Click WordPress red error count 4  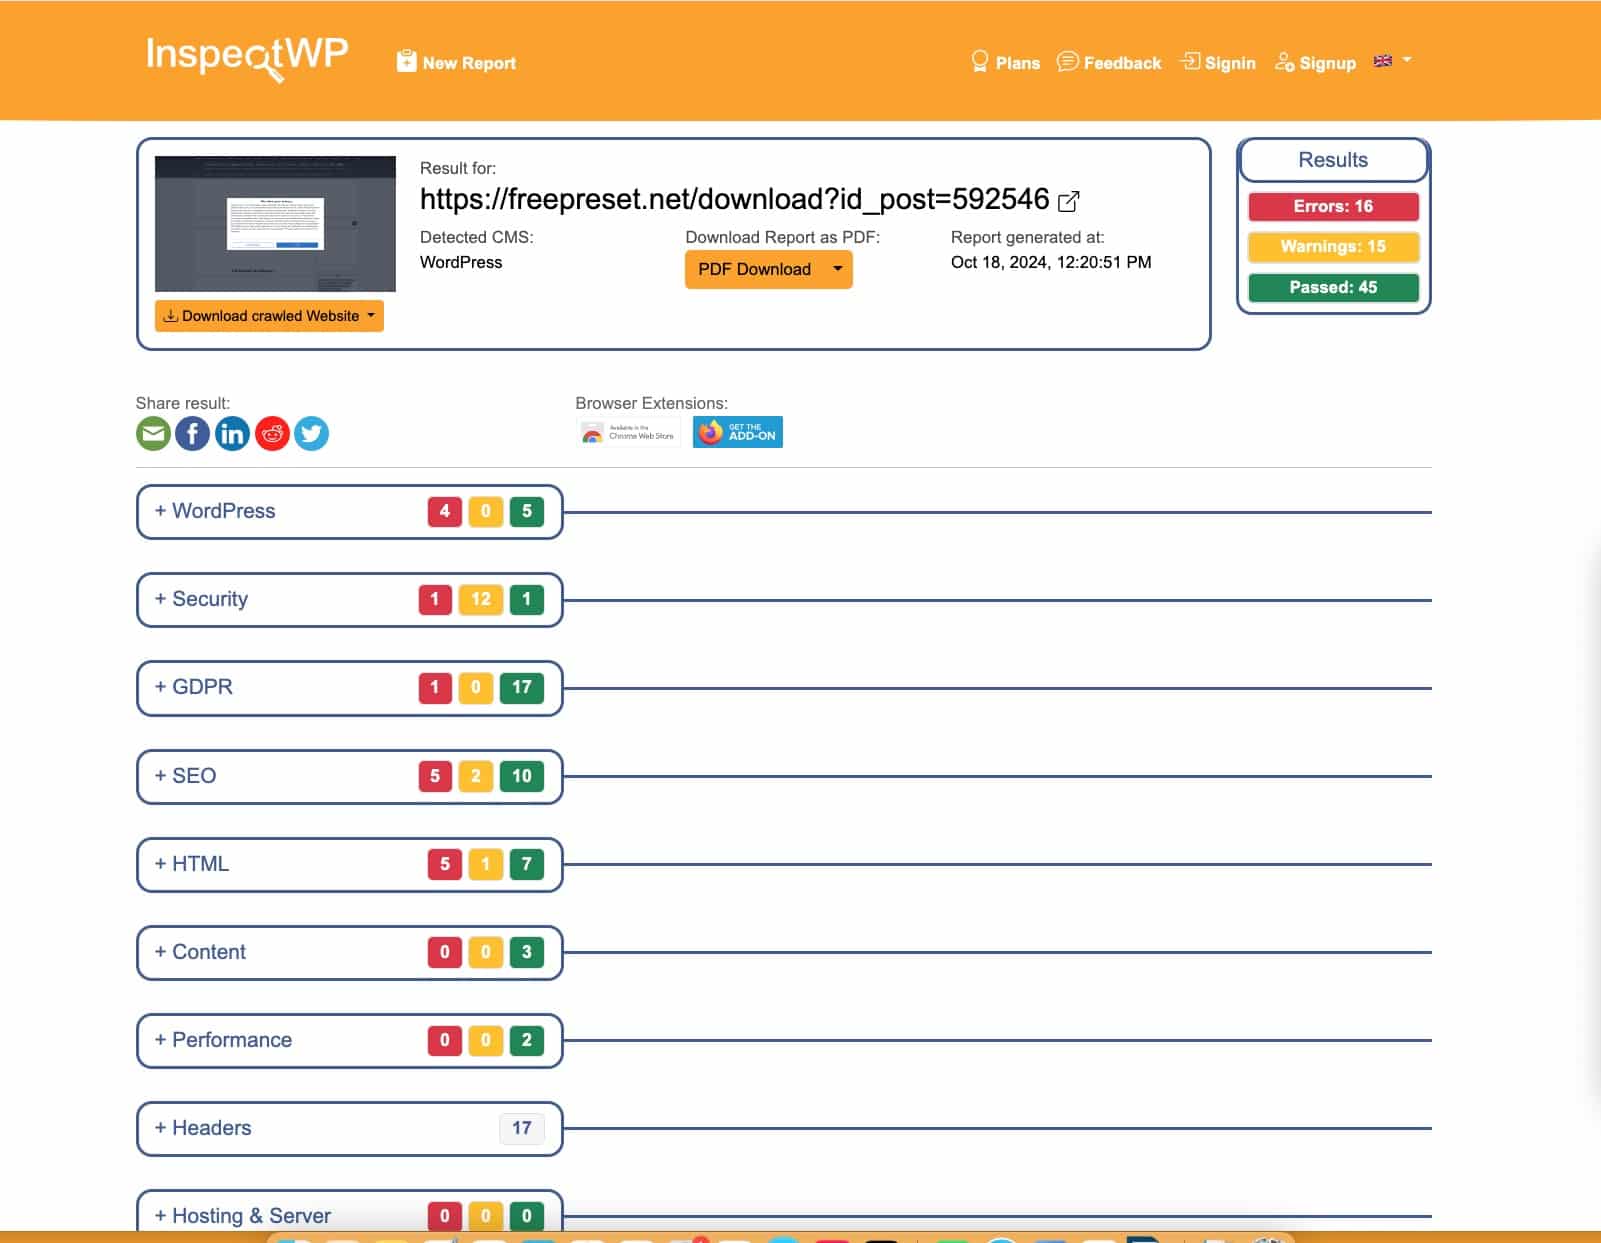pos(445,511)
